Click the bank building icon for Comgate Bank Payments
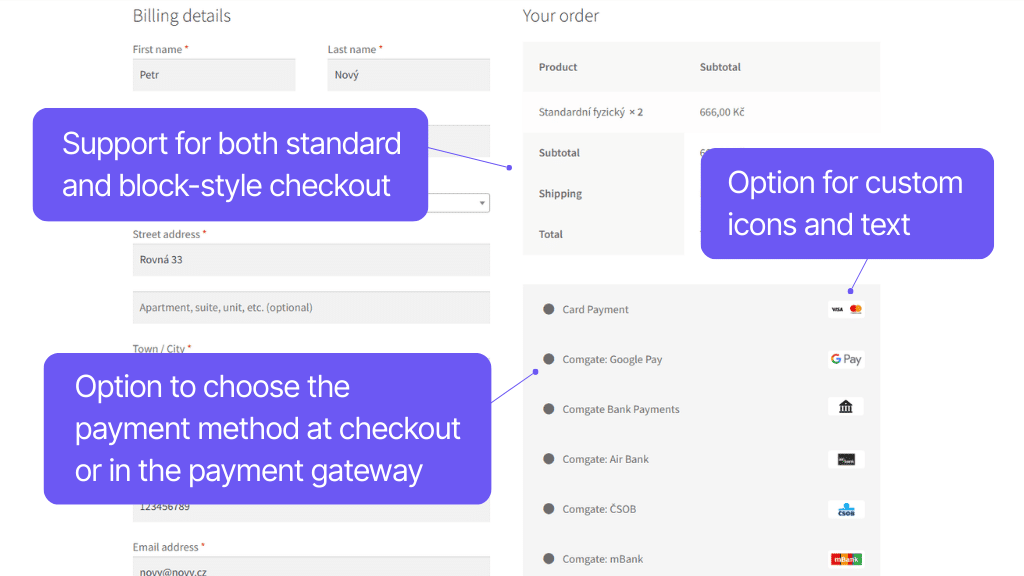 point(845,407)
